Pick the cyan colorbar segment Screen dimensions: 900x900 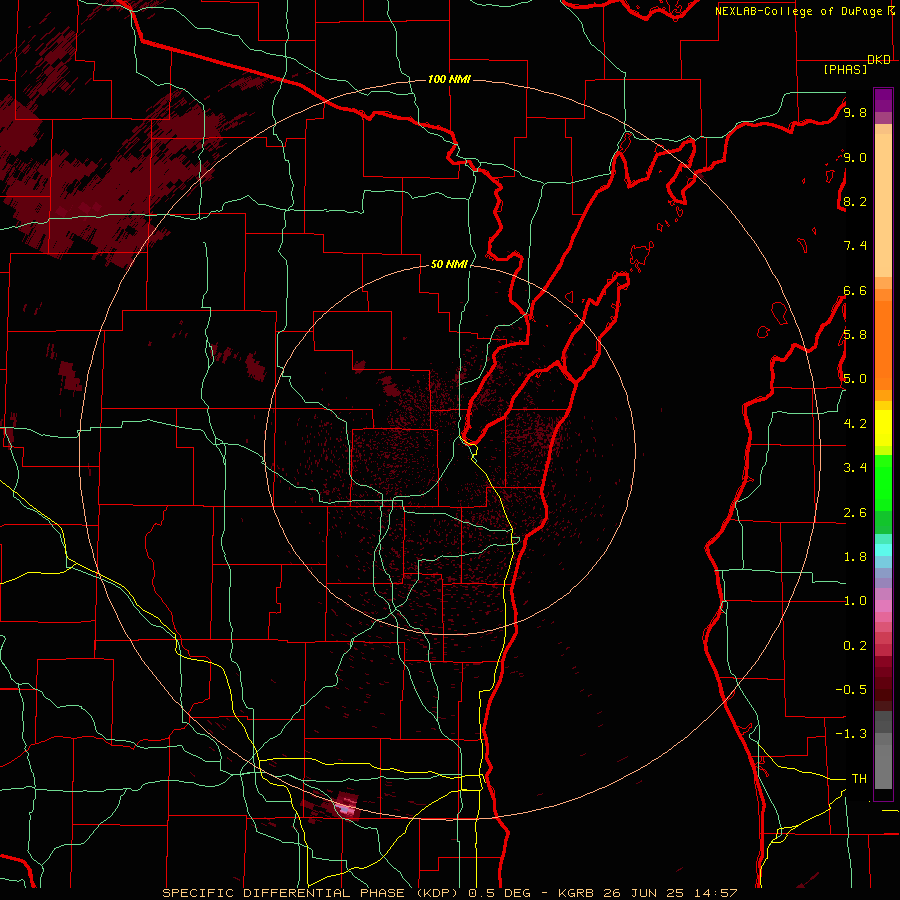click(x=883, y=550)
